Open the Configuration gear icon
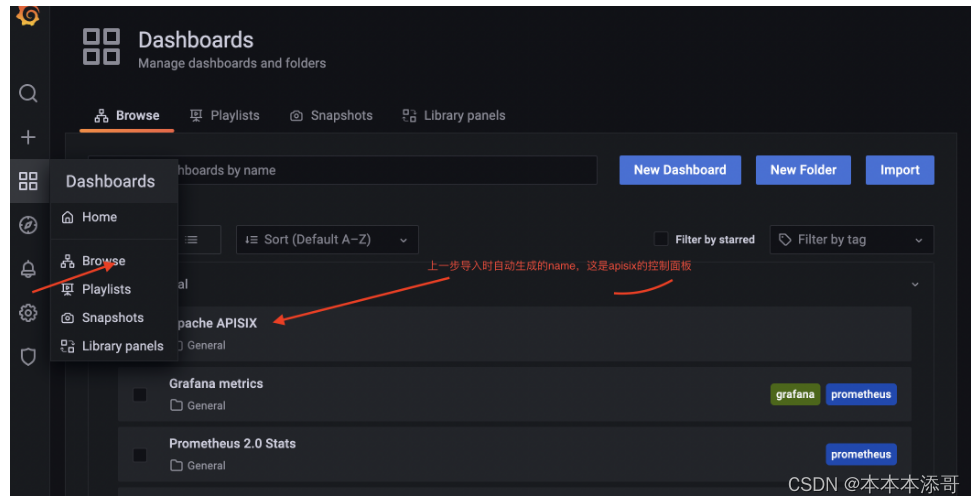This screenshot has height=504, width=976. pos(28,313)
